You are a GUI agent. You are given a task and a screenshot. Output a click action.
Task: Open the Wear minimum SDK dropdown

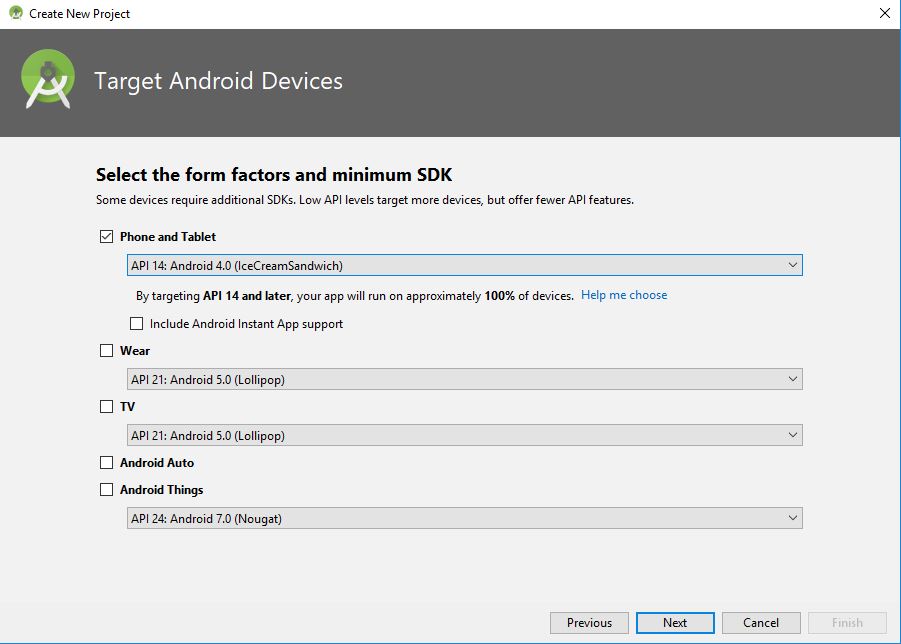click(x=464, y=379)
